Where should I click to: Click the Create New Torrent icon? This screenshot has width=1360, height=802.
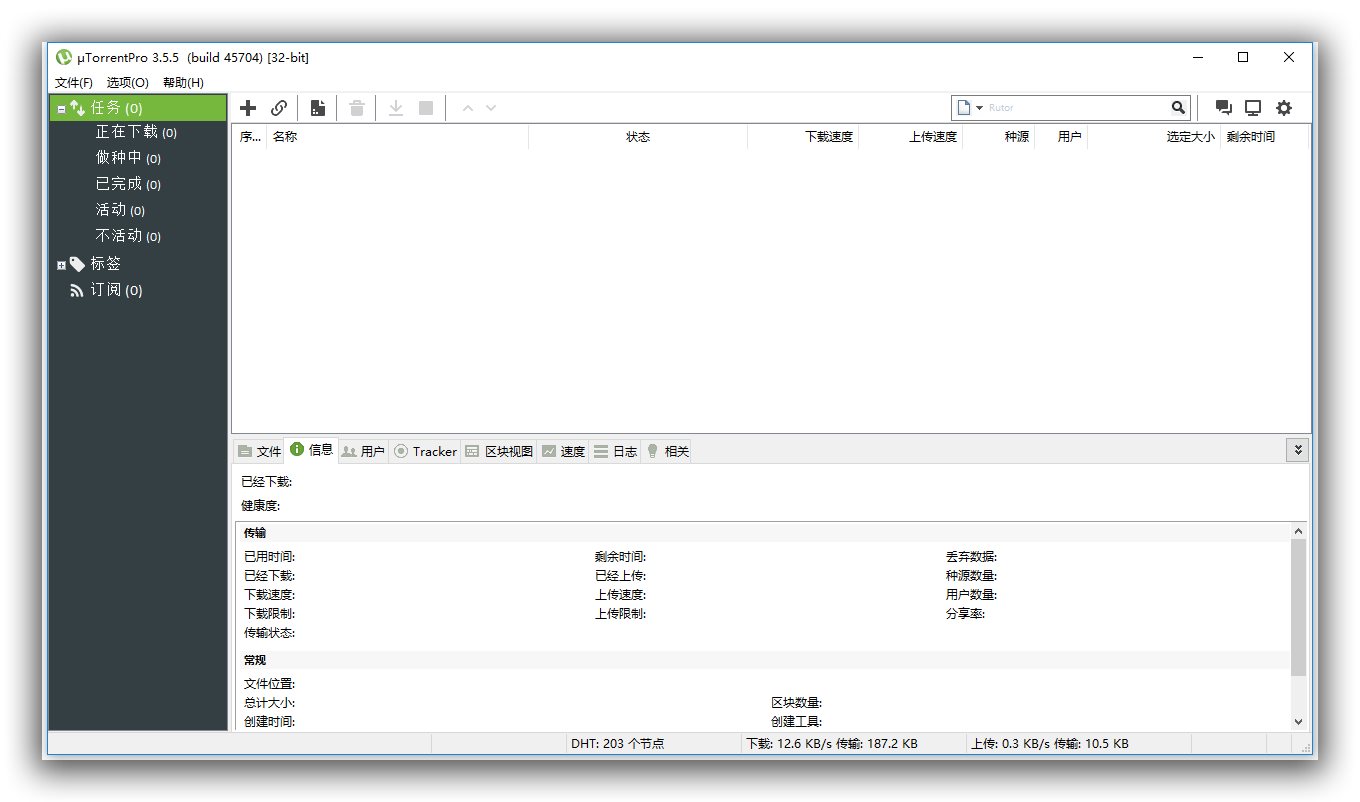click(x=319, y=107)
